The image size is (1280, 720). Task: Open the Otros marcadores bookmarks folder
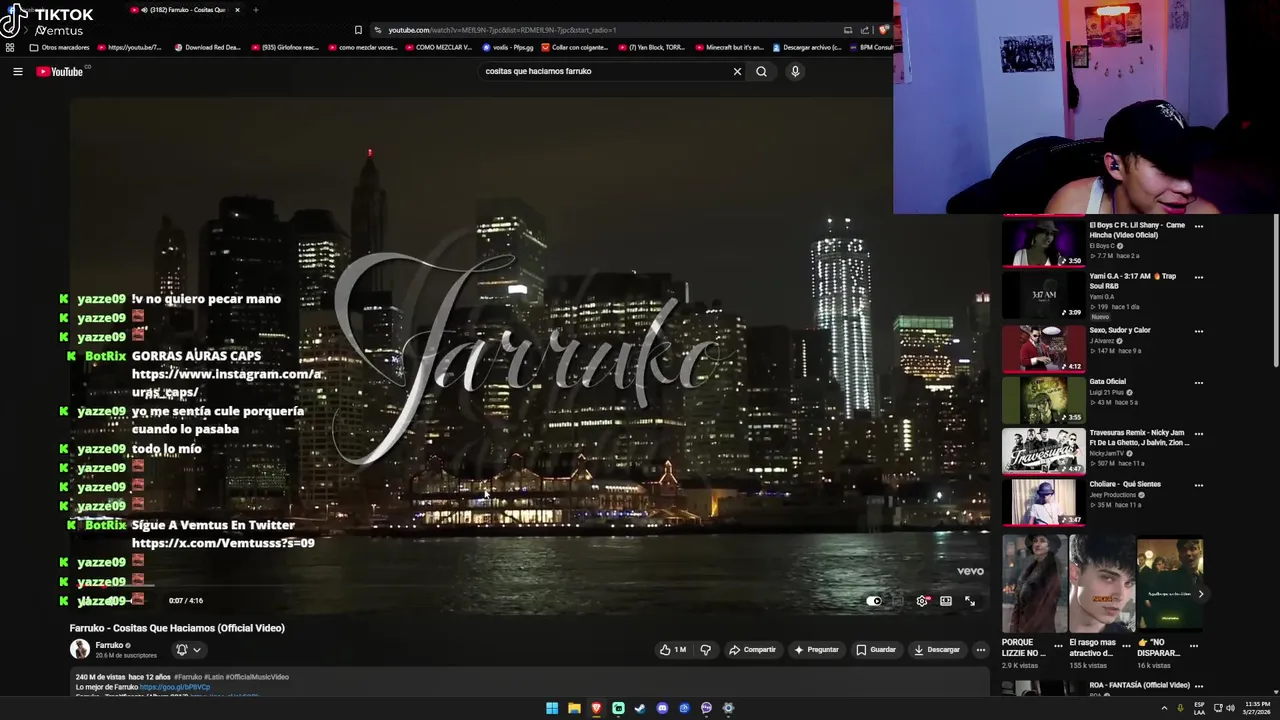(x=60, y=47)
